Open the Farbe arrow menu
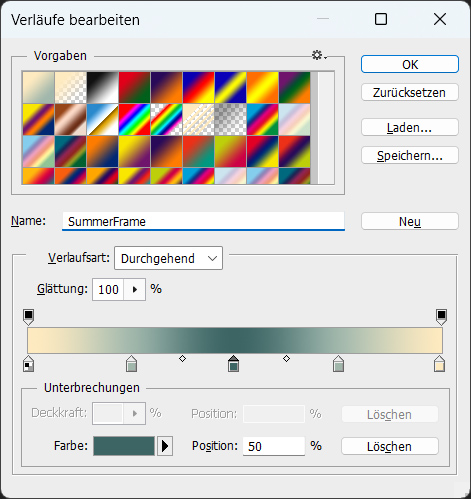The width and height of the screenshot is (471, 499). 165,446
